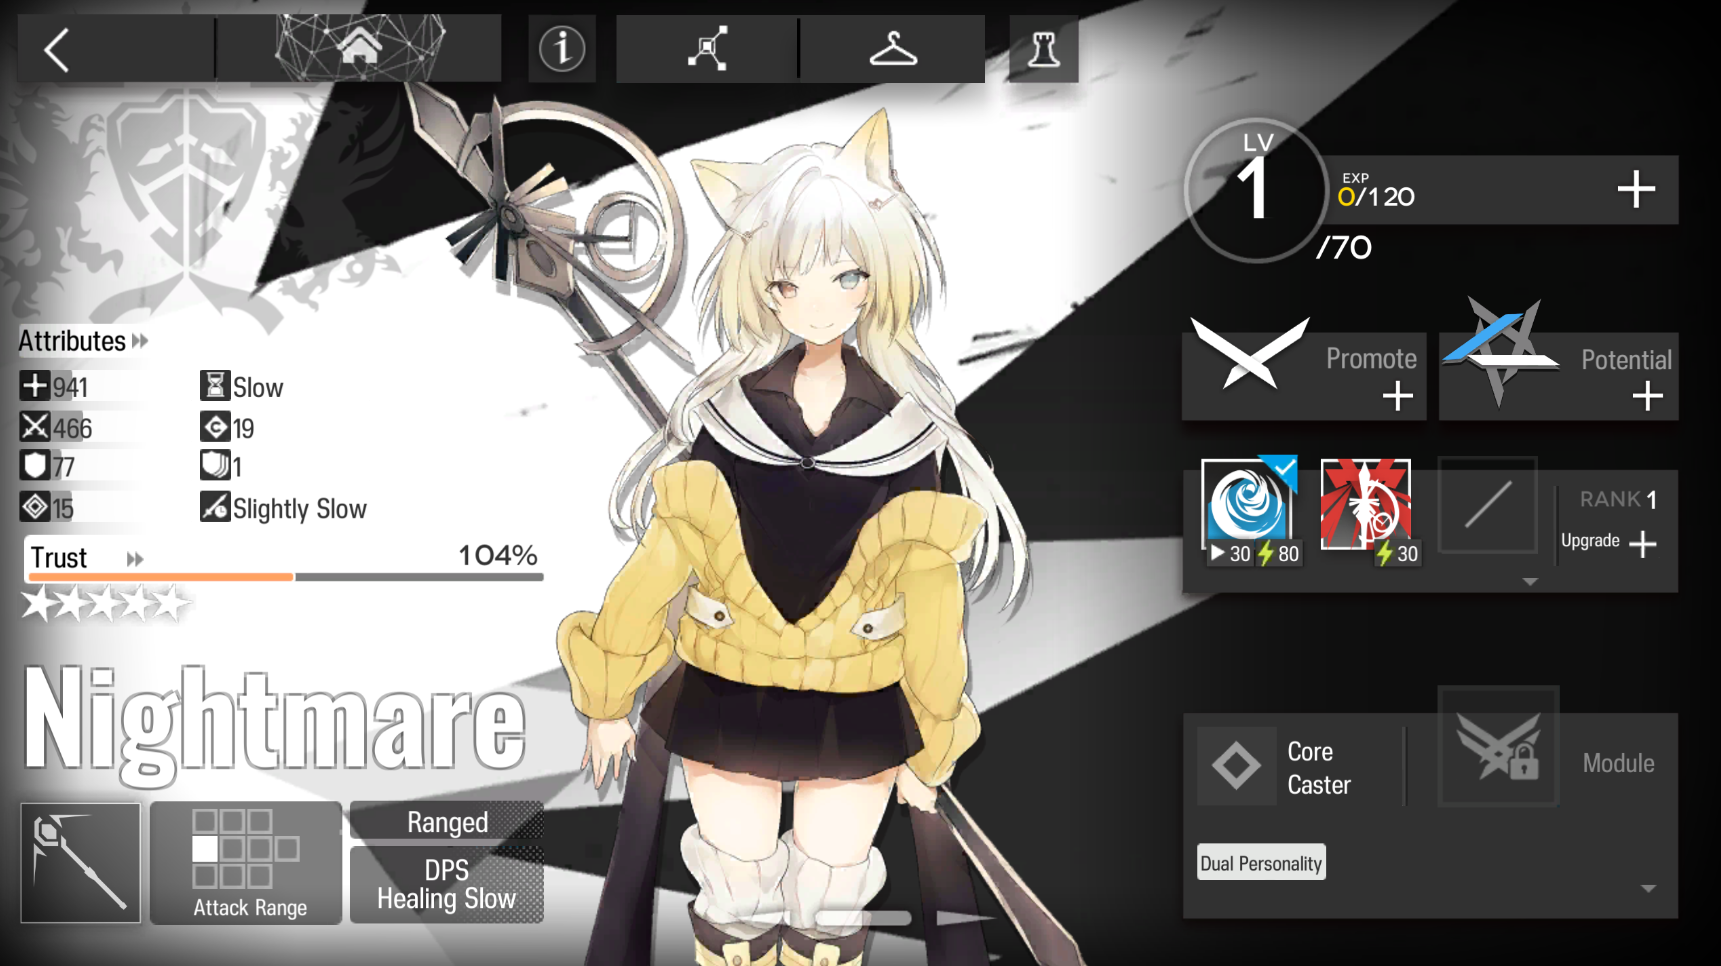Tap the empty third skill slot
Viewport: 1721px width, 966px height.
pyautogui.click(x=1487, y=505)
